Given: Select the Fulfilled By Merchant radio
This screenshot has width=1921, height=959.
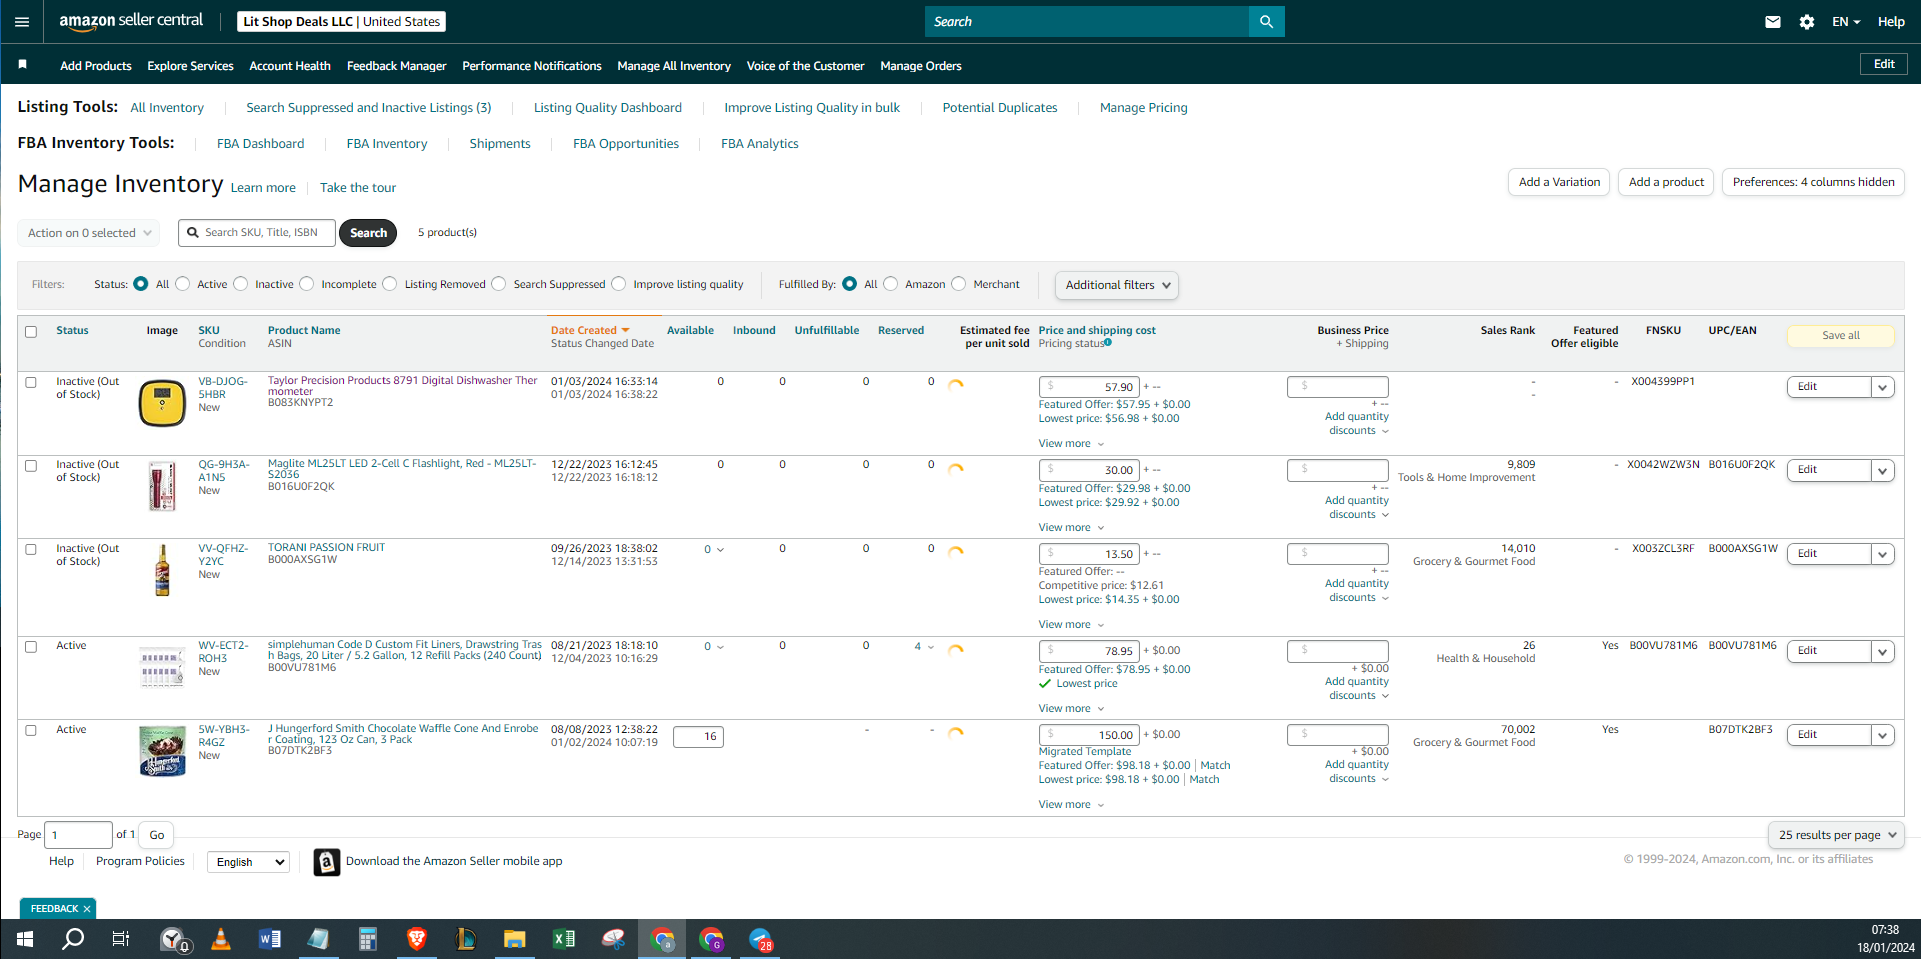Looking at the screenshot, I should pyautogui.click(x=959, y=284).
